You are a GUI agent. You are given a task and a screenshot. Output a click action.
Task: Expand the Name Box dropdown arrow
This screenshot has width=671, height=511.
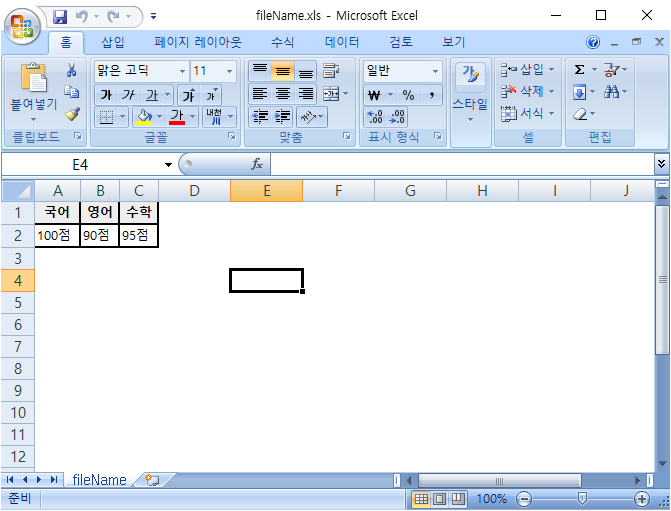click(168, 164)
